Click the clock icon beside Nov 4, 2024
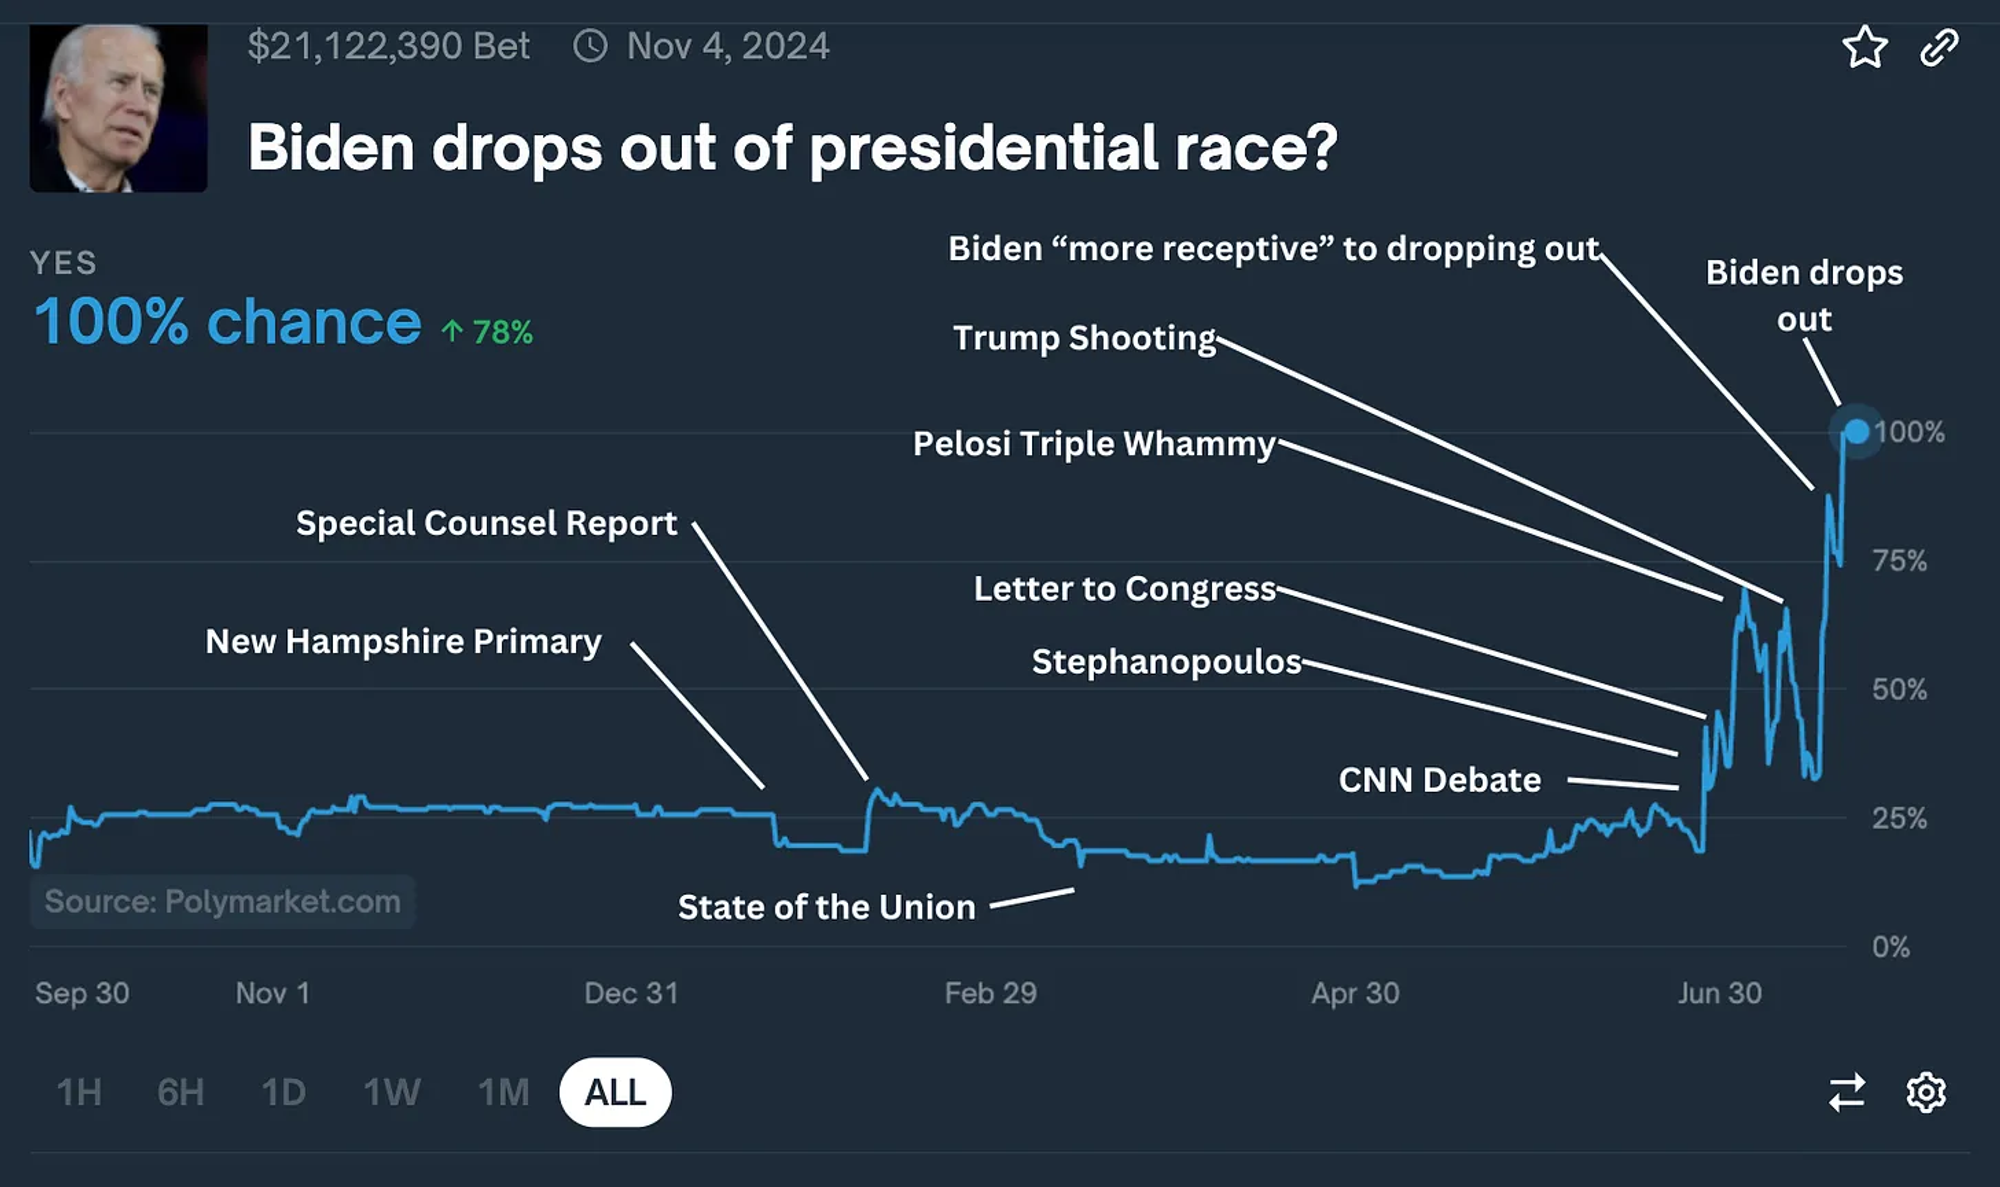 [x=590, y=46]
